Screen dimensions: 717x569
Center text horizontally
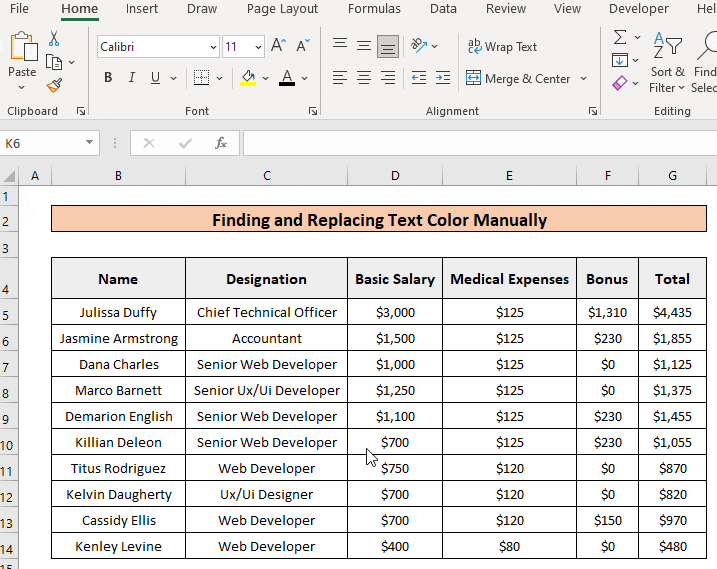364,78
